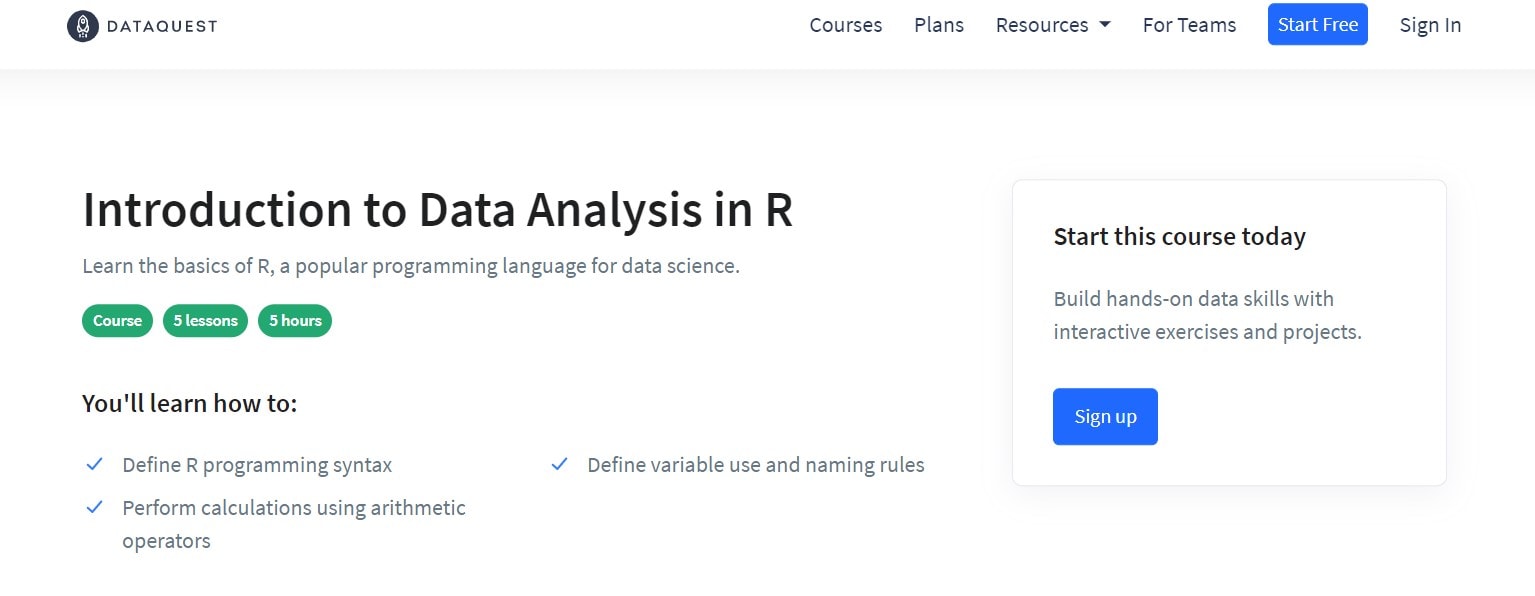This screenshot has height=596, width=1535.
Task: Click the Sign In link
Action: pos(1430,25)
